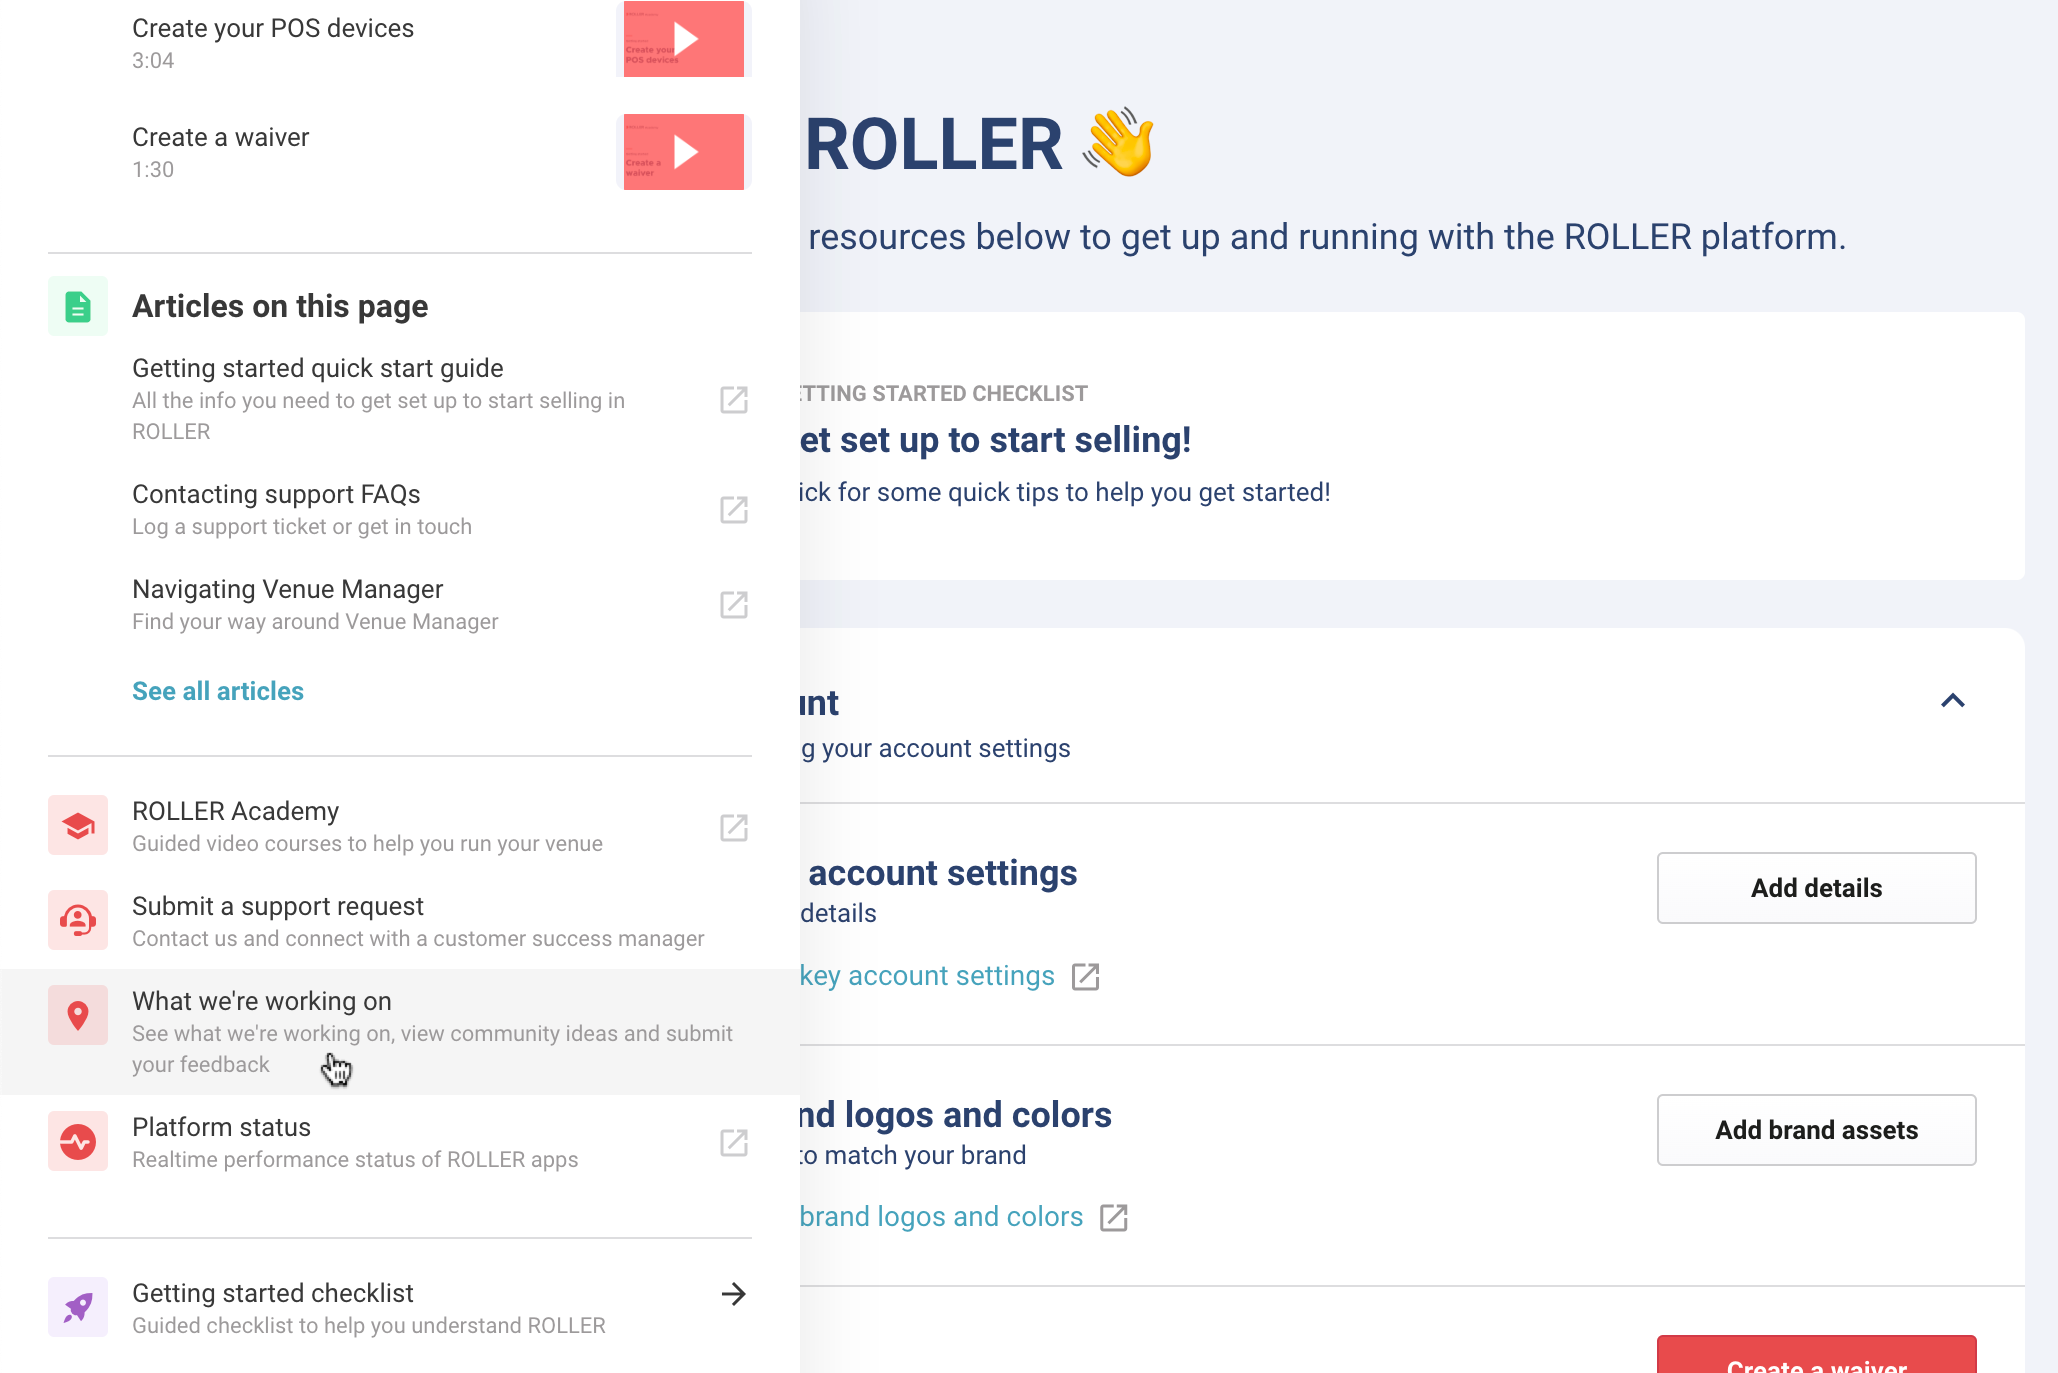
Task: Click the red Create a waiver button
Action: point(1816,1355)
